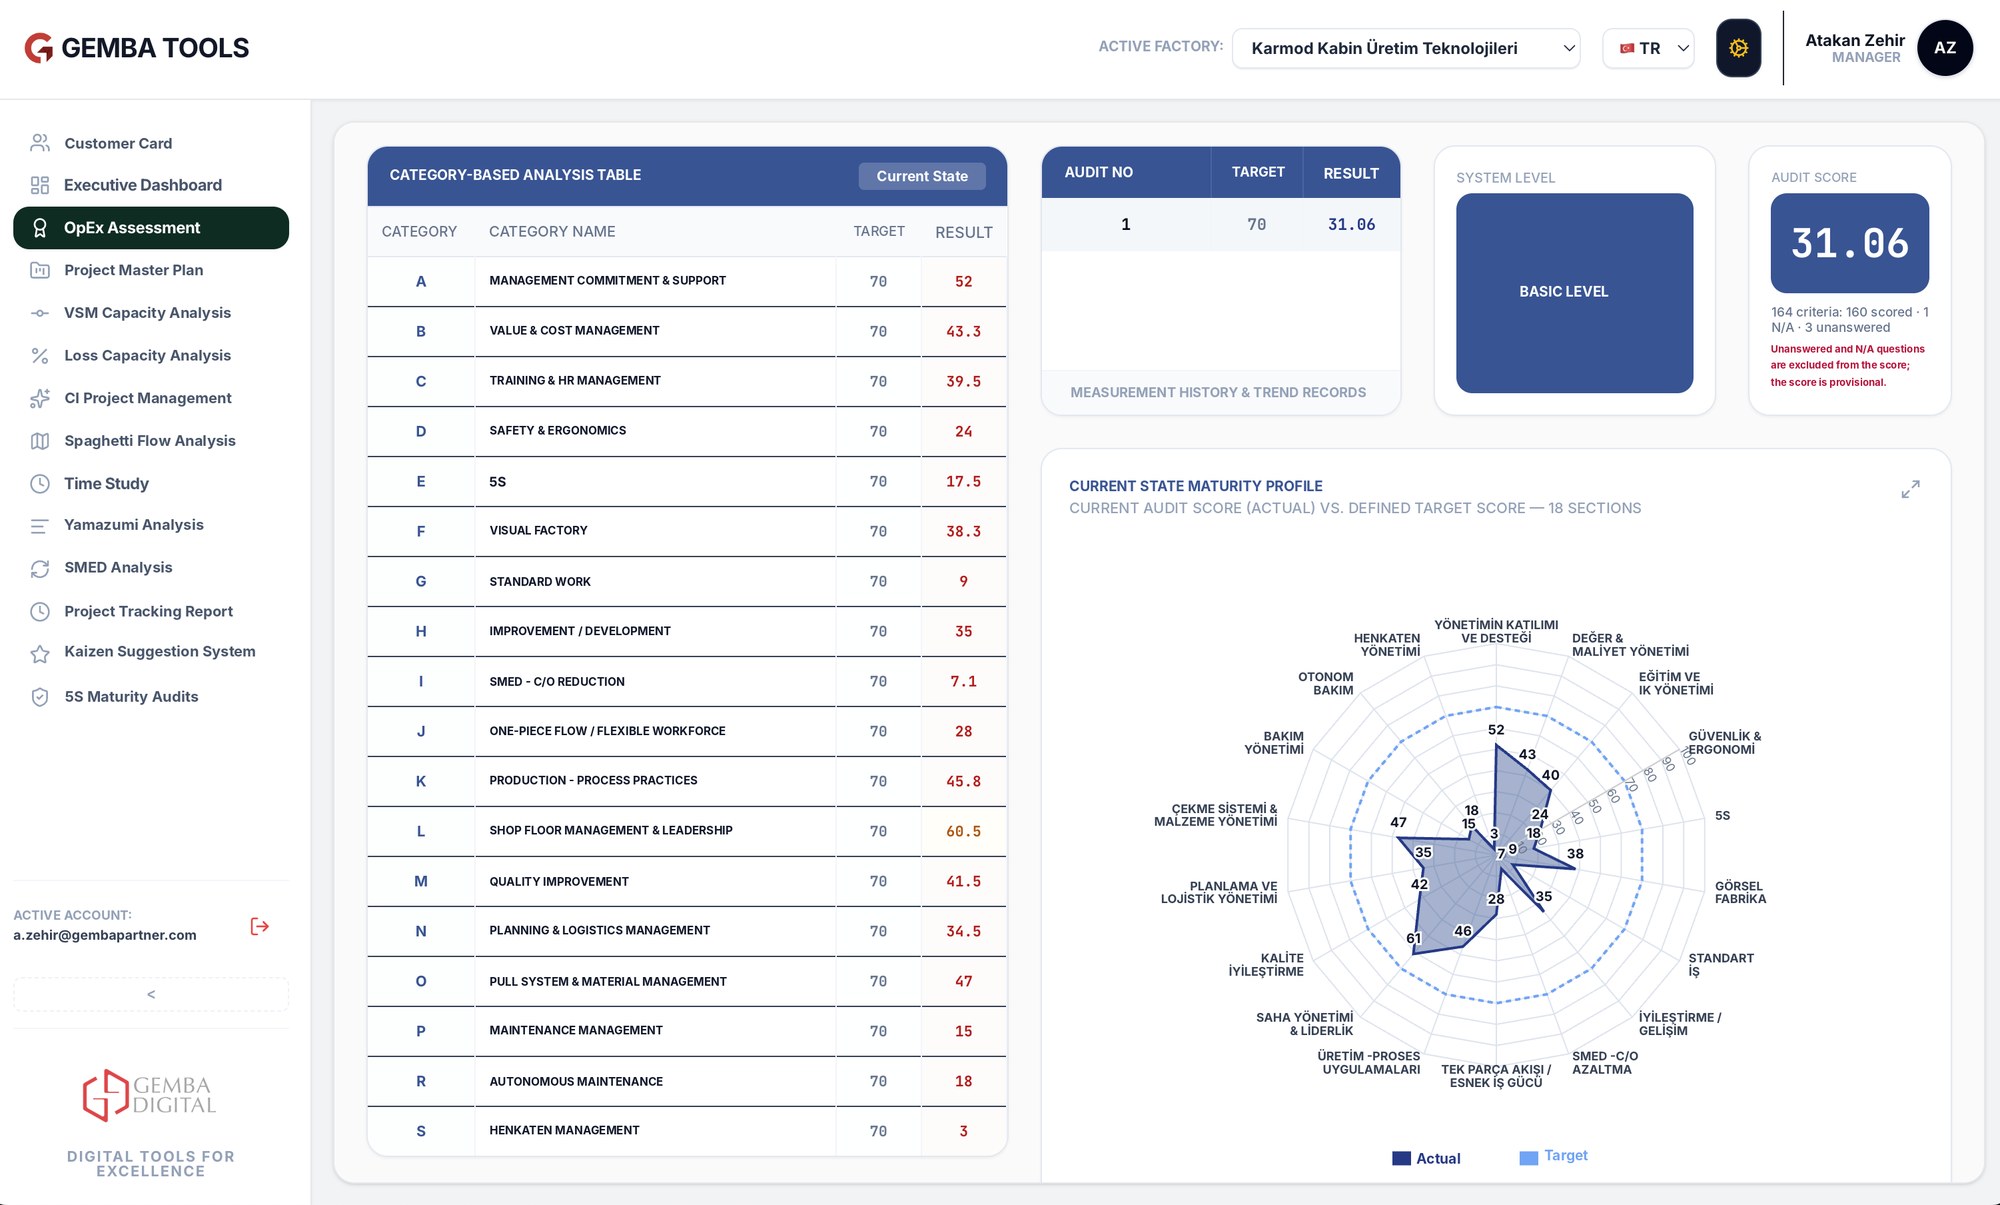Expand the maturity profile radar chart
Screen dimensions: 2000x1205
1910,489
